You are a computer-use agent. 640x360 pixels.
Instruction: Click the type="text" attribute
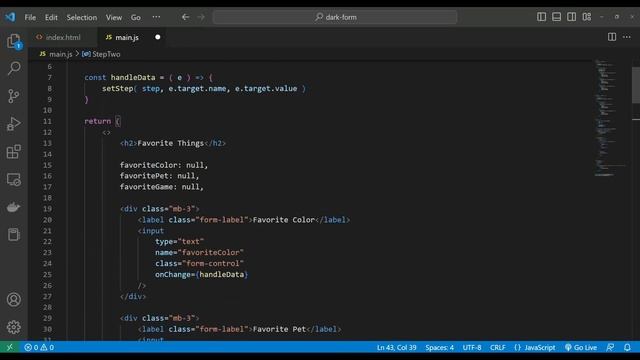tap(179, 242)
